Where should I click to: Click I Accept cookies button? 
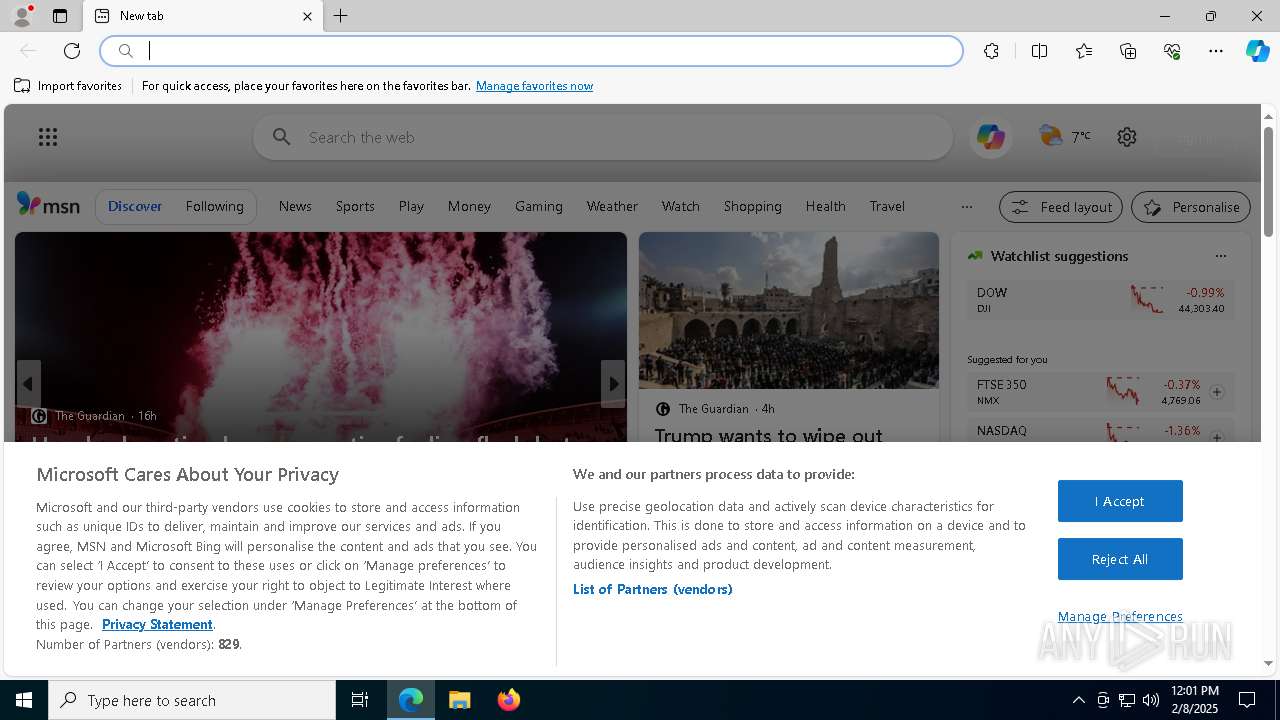pyautogui.click(x=1120, y=501)
